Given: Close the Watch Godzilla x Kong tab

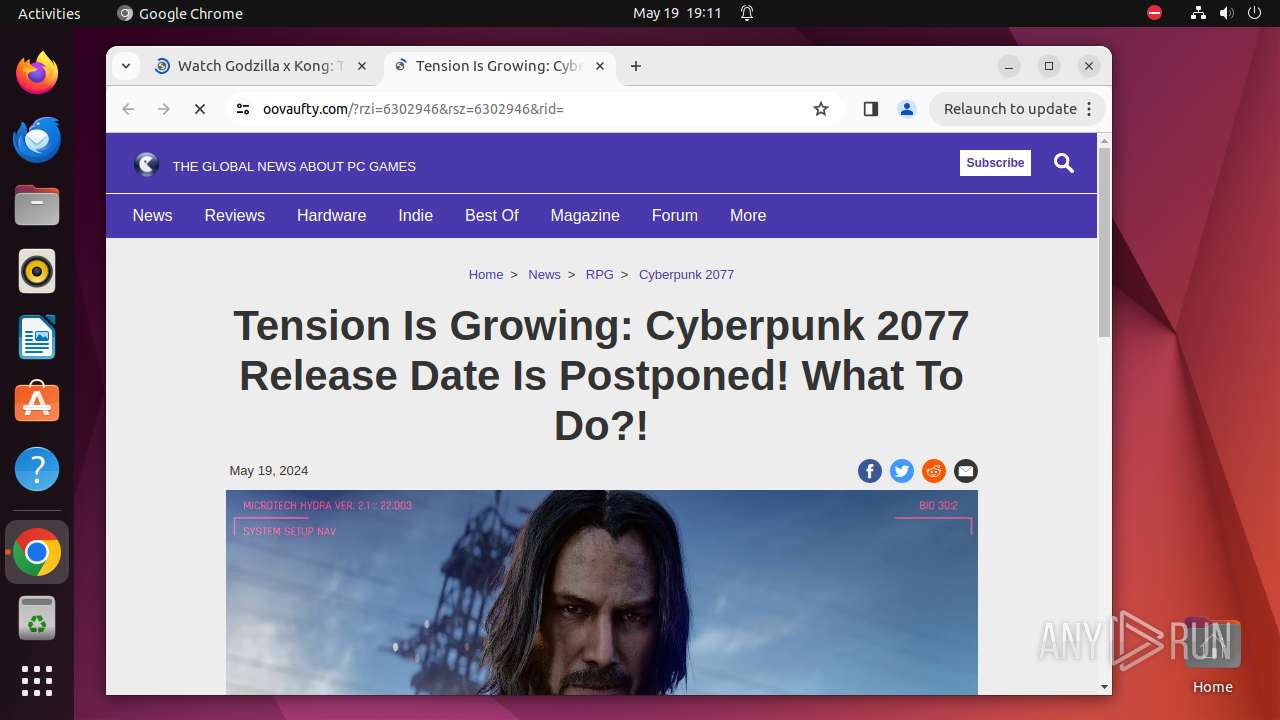Looking at the screenshot, I should (362, 66).
